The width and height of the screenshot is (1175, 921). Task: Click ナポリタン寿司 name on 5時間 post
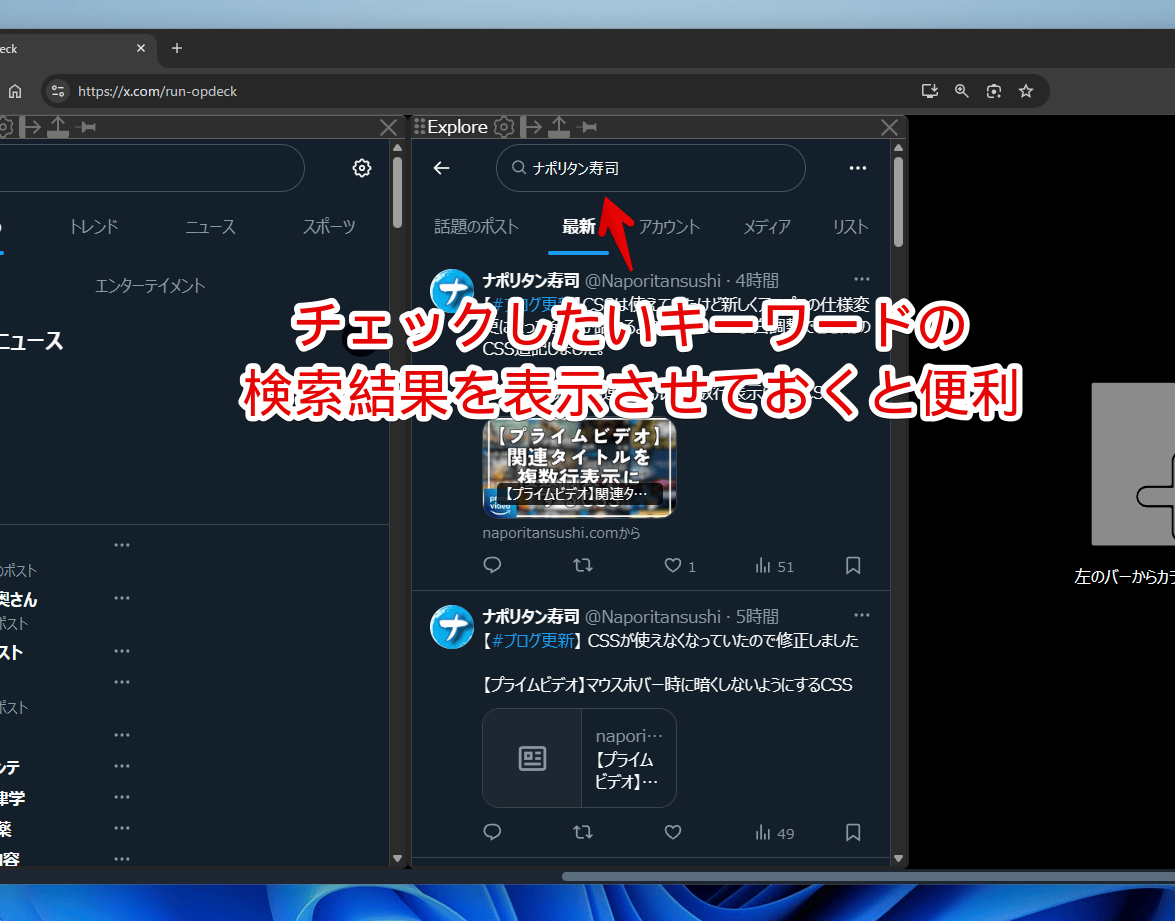point(531,617)
